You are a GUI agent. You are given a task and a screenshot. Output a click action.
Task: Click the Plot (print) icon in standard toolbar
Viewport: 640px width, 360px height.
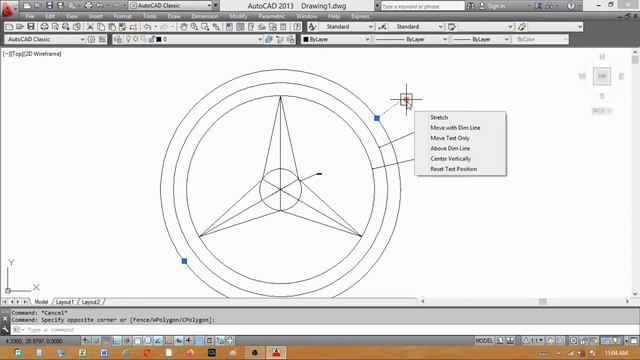coord(44,27)
